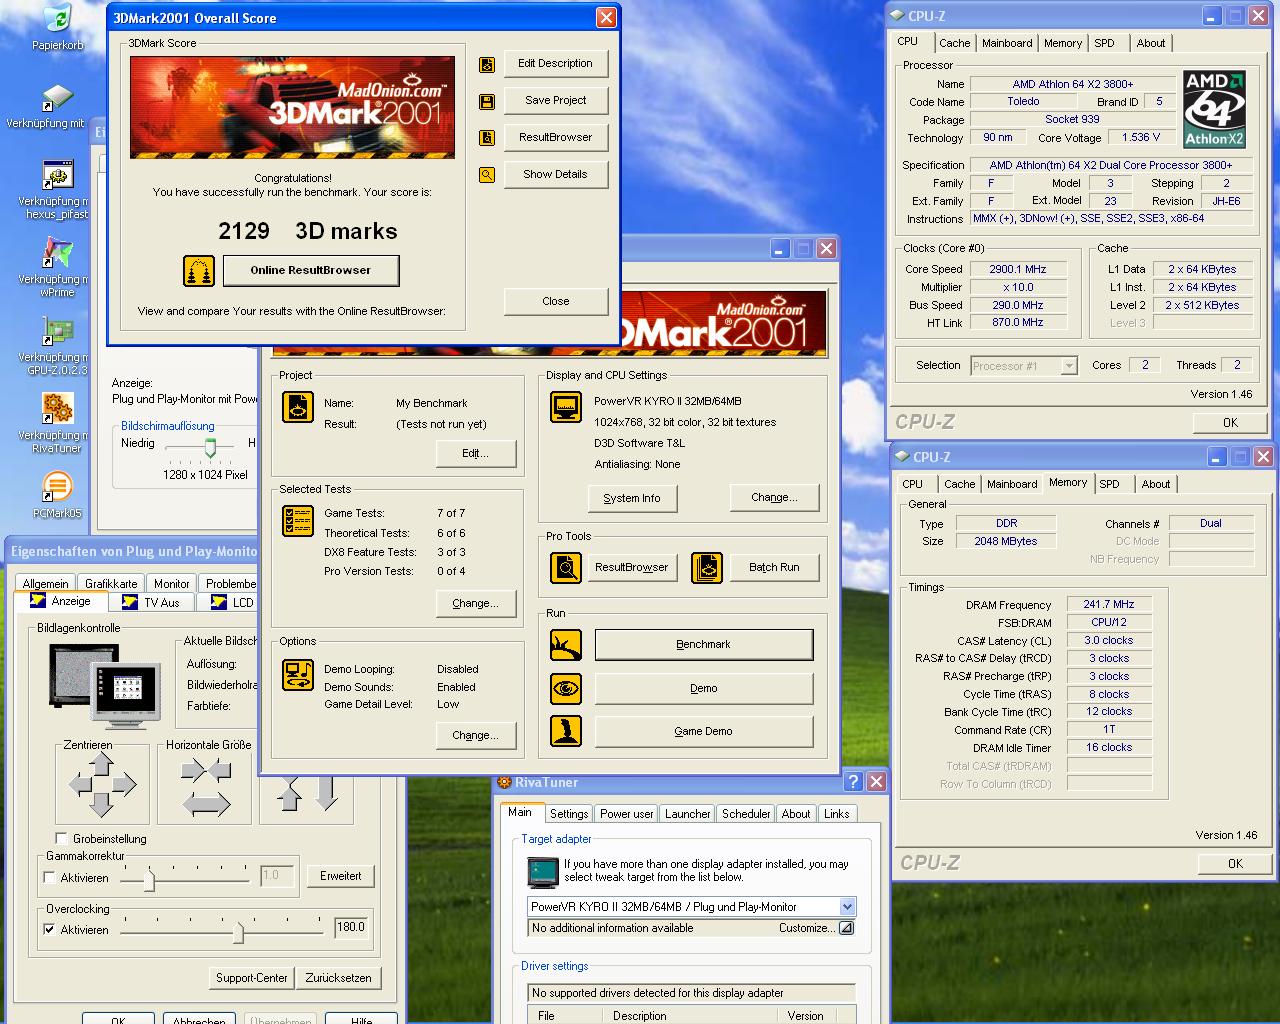1280x1024 pixels.
Task: Click the Benchmark run icon
Action: tap(566, 644)
